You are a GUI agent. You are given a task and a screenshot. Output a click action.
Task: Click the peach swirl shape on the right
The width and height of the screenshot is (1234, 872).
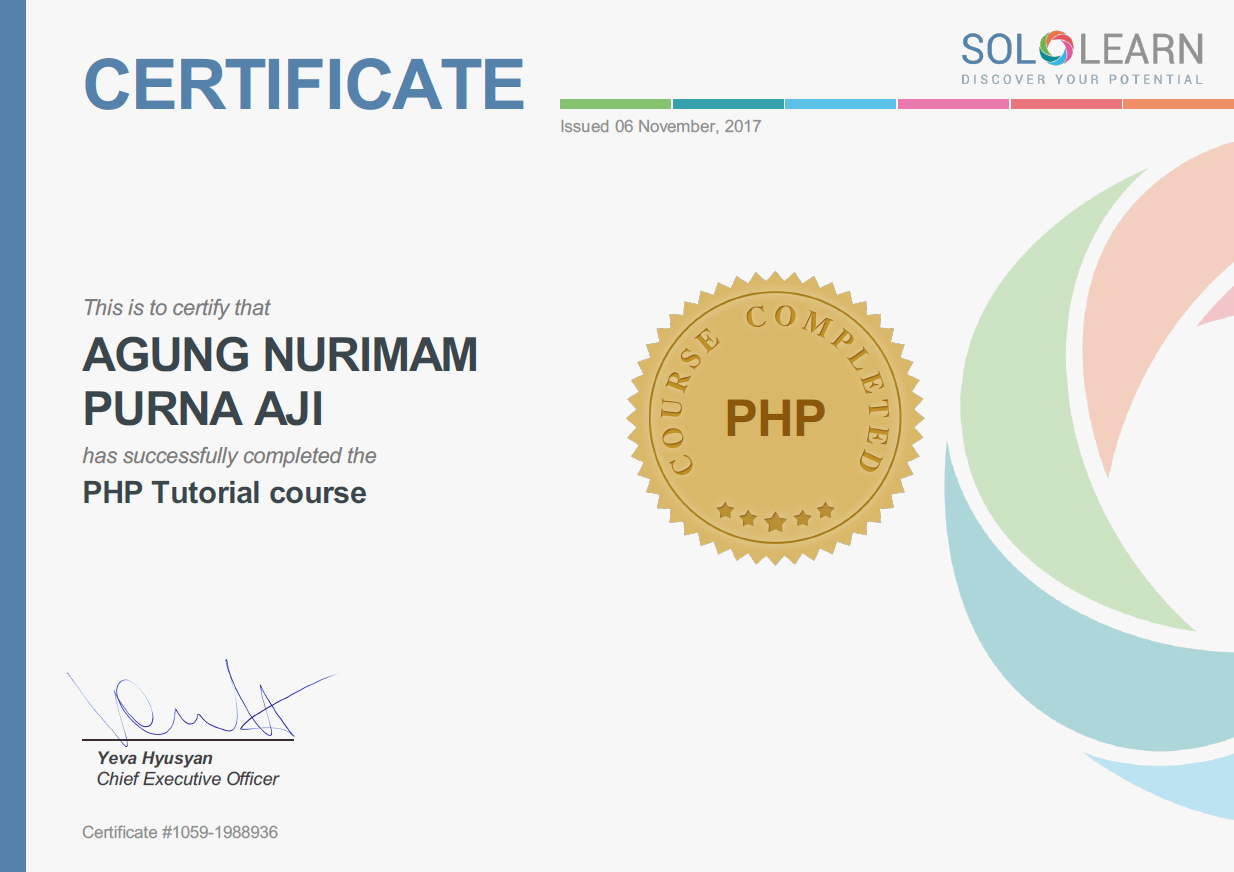(x=1150, y=300)
